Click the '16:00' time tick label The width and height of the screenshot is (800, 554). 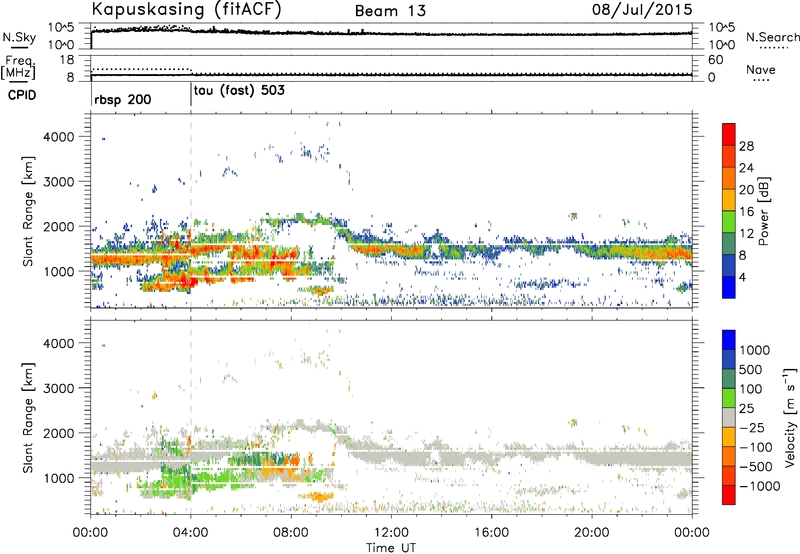(491, 533)
